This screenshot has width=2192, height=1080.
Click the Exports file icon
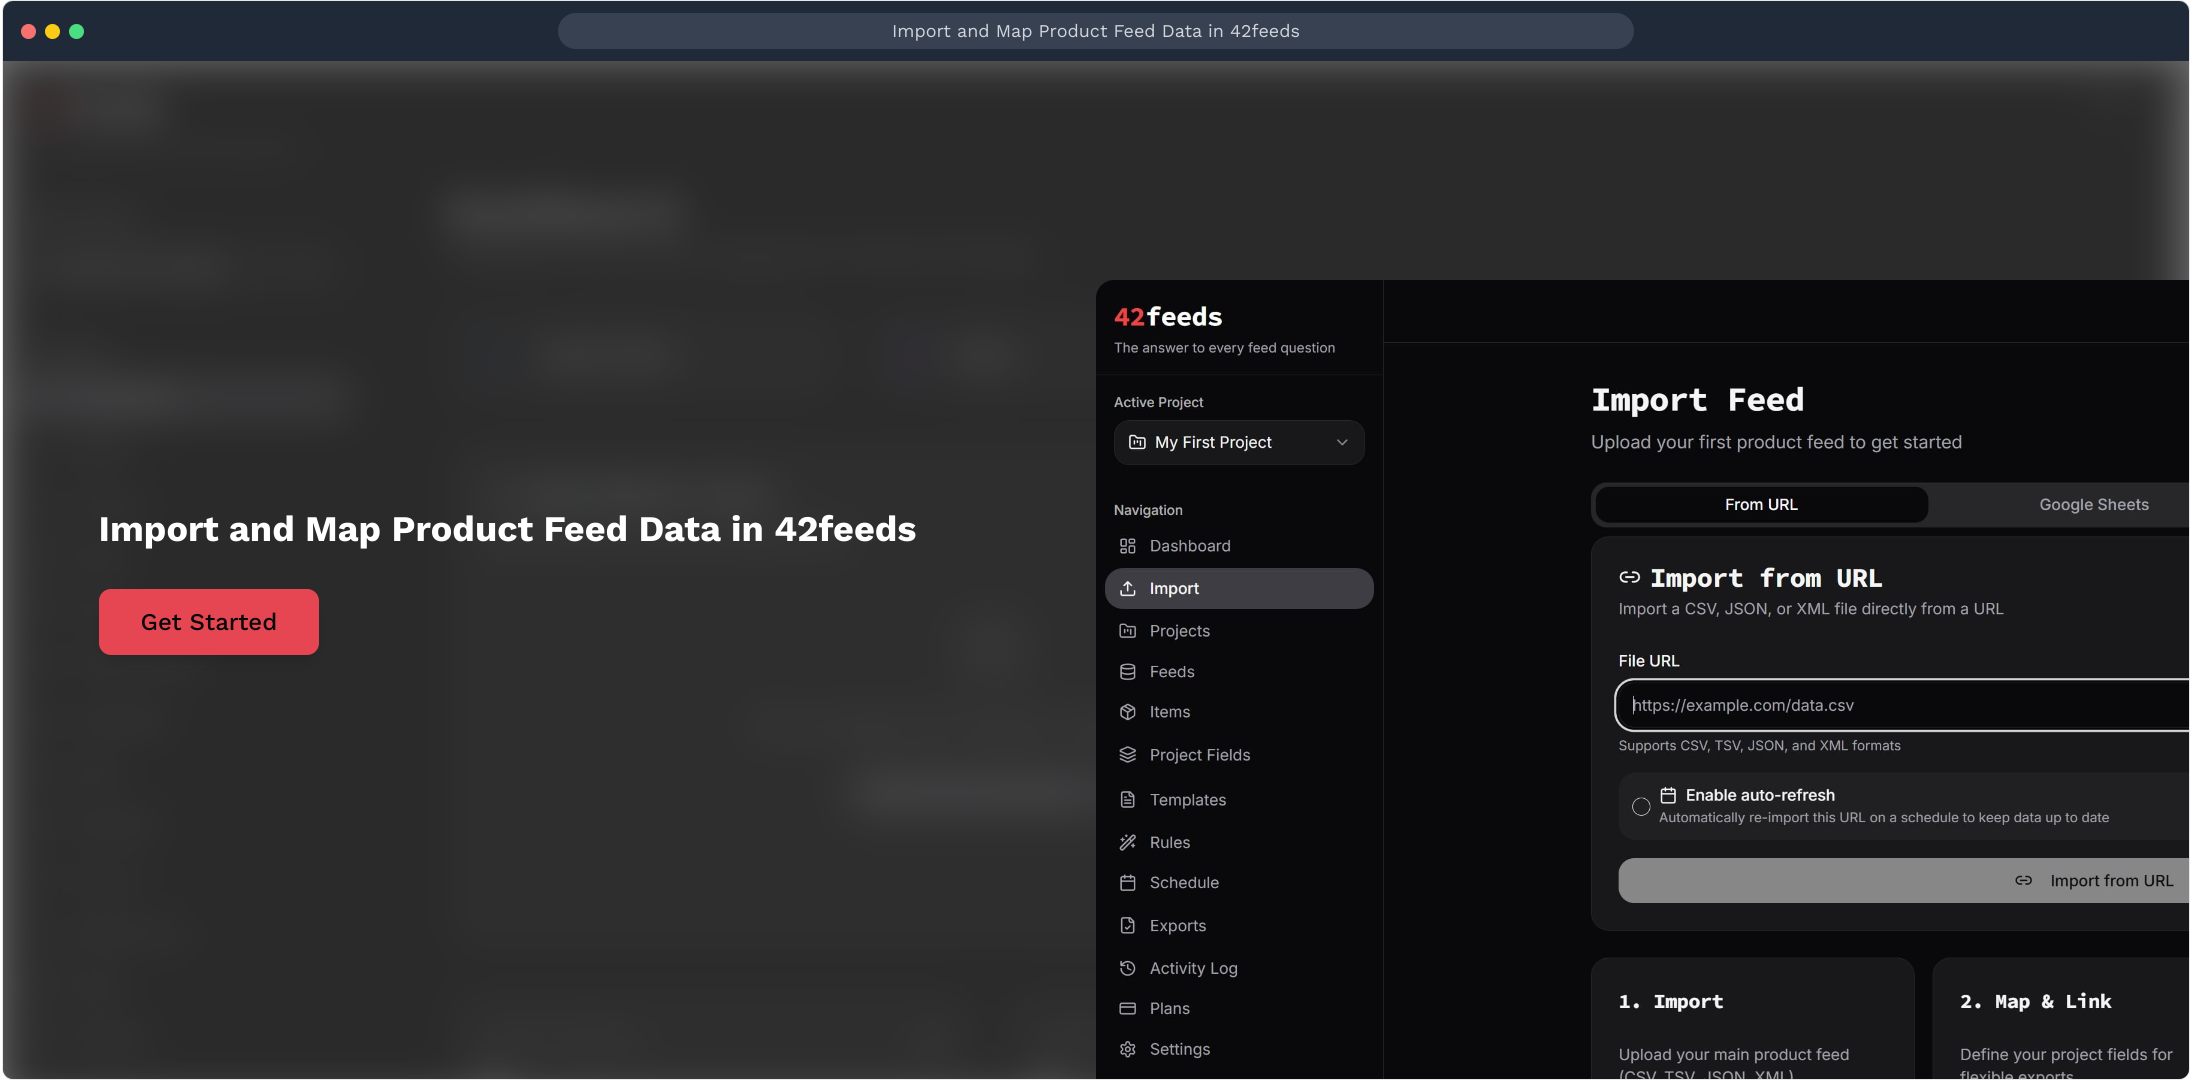pyautogui.click(x=1128, y=926)
